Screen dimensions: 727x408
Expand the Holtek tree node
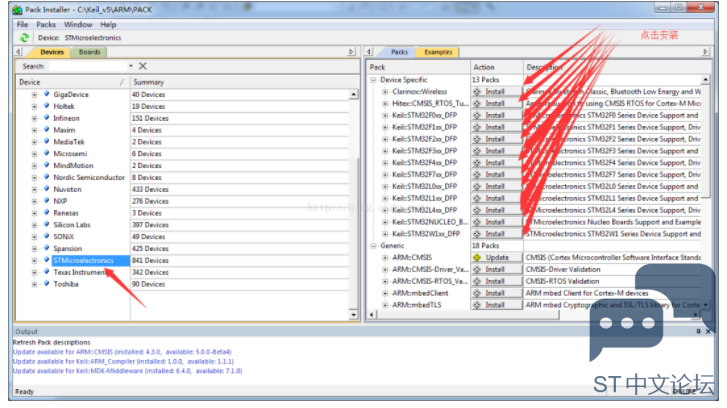tap(34, 106)
